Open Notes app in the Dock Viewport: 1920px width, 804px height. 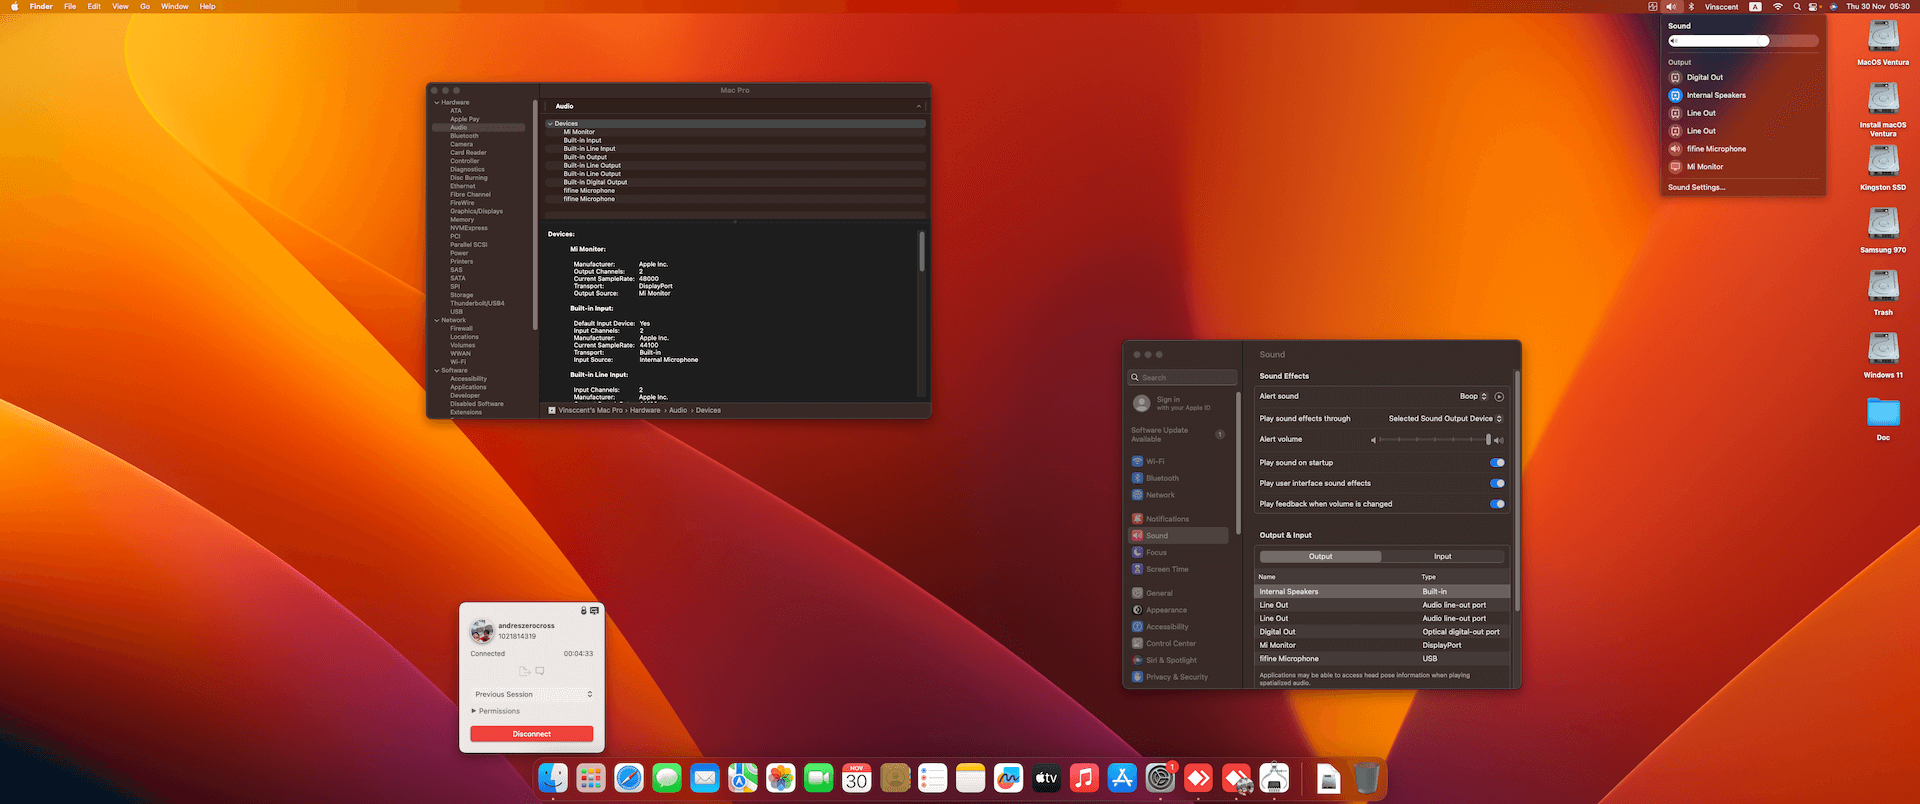pyautogui.click(x=971, y=778)
